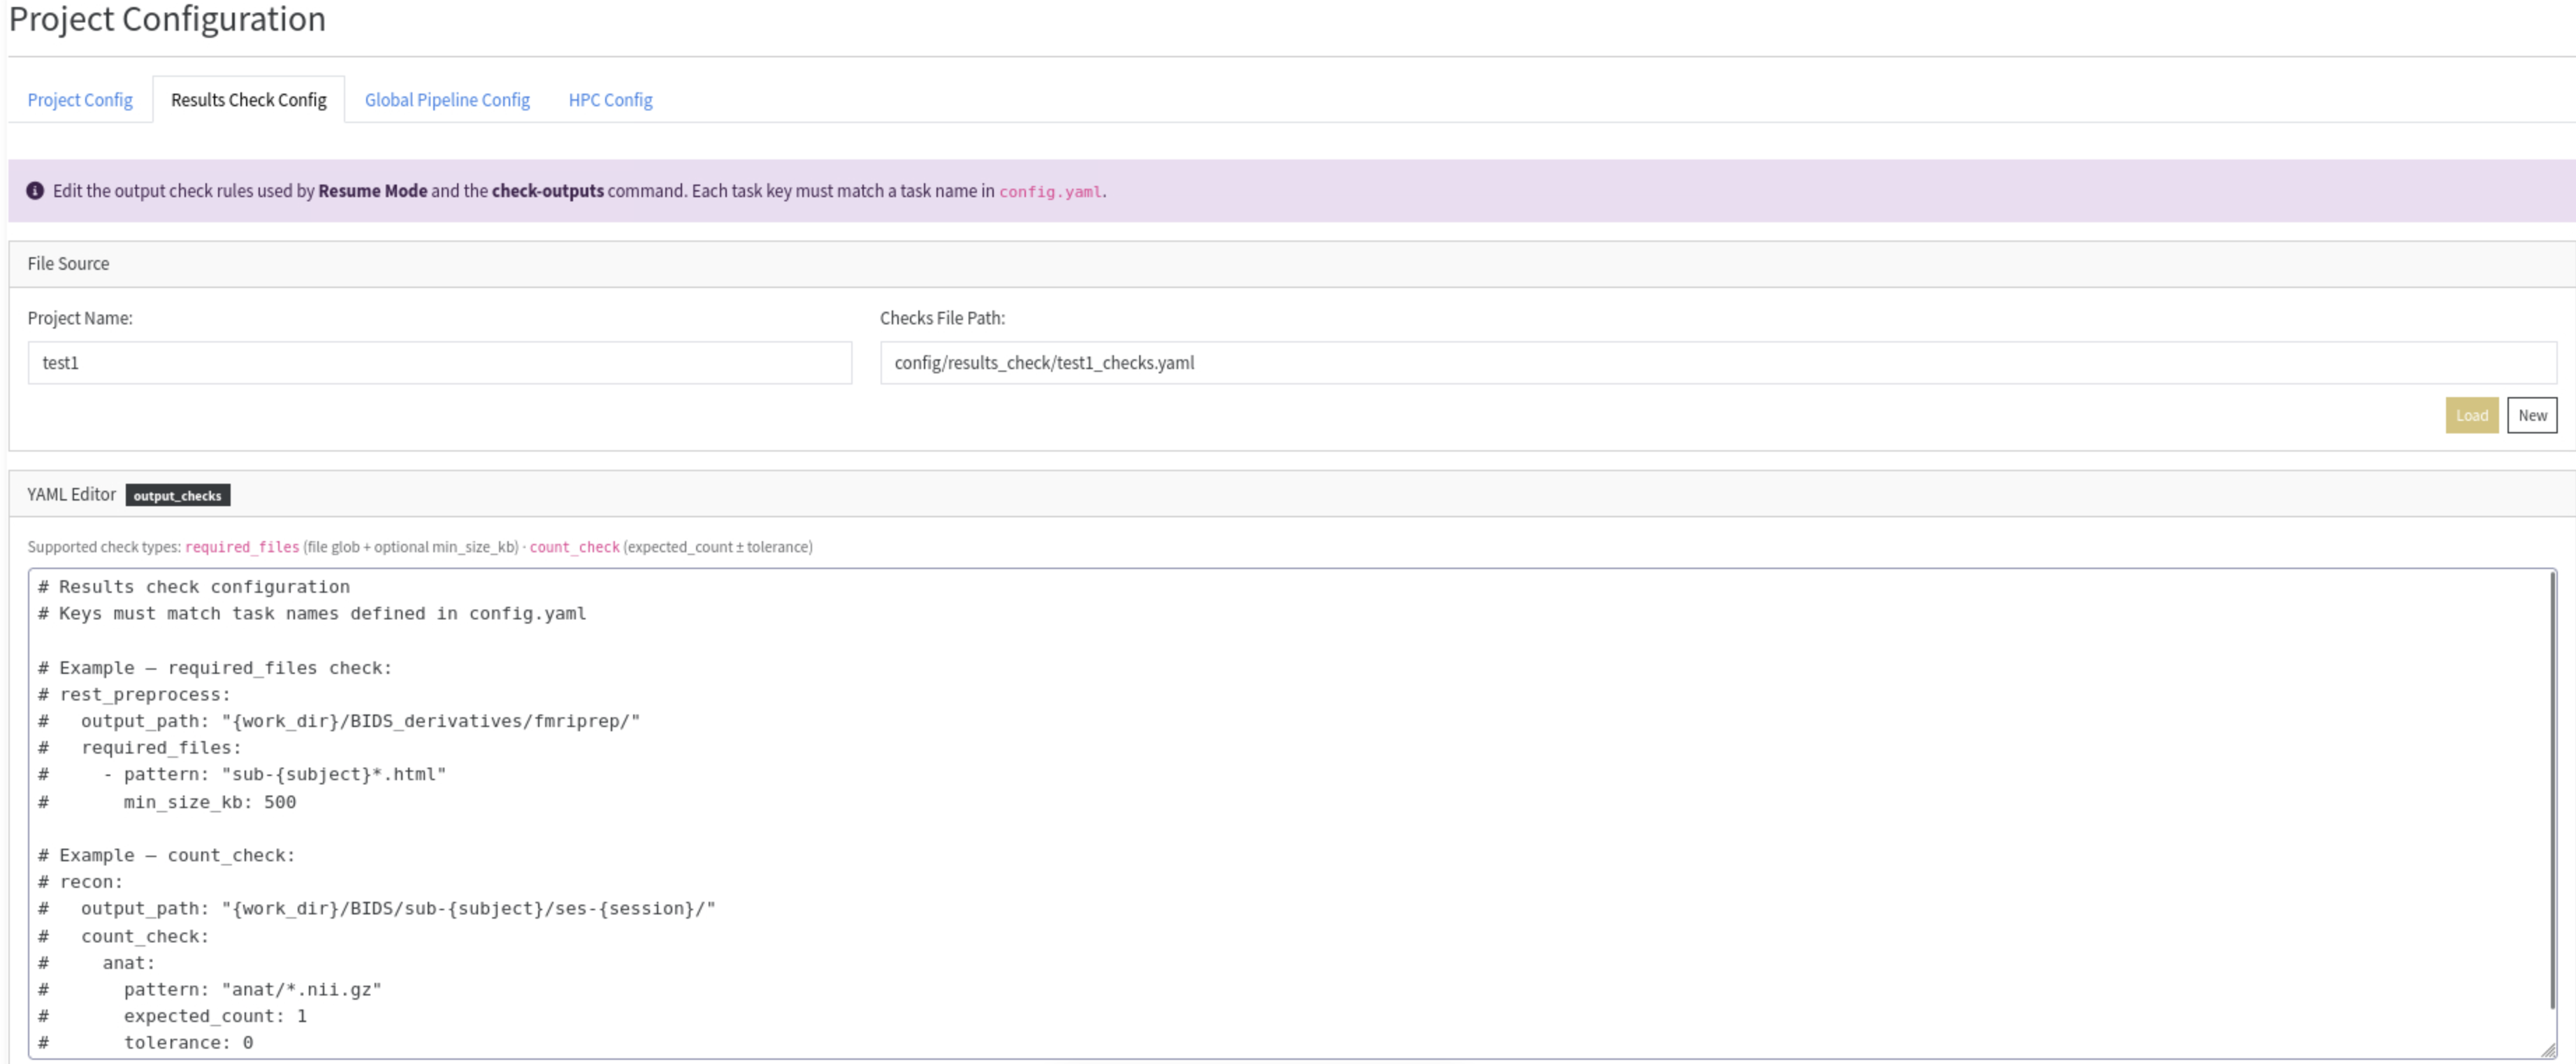This screenshot has height=1064, width=2576.
Task: Click the textarea resize handle corner
Action: [x=2548, y=1050]
